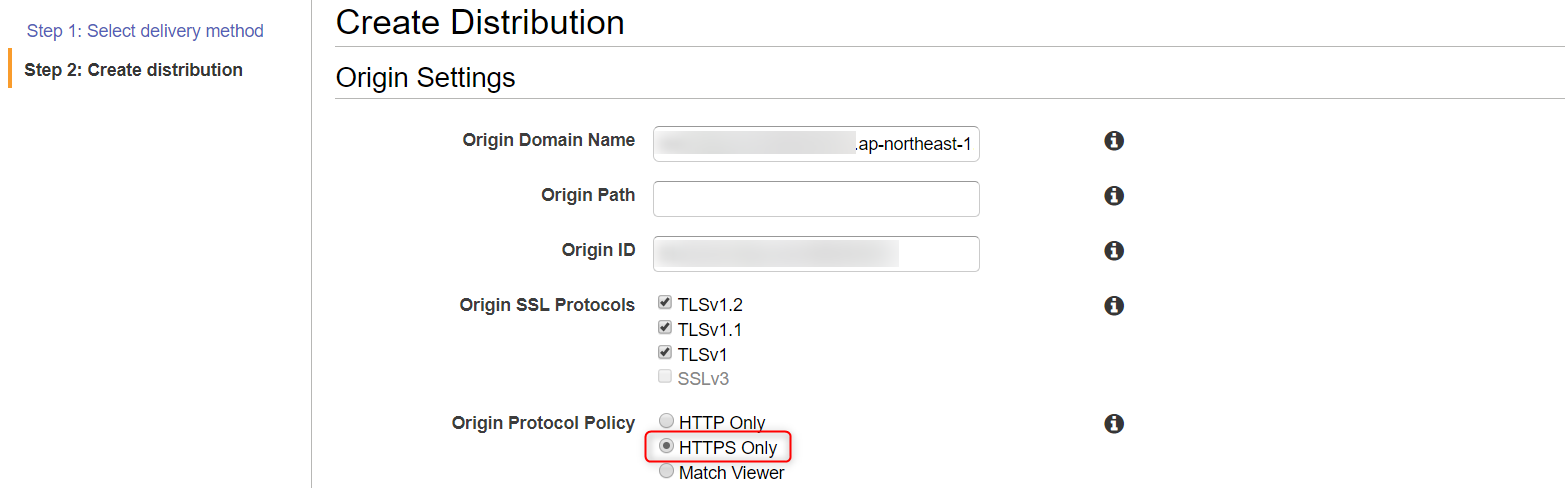Click the Origin SSL Protocols label
Screen dimensions: 1565x488
(x=547, y=304)
